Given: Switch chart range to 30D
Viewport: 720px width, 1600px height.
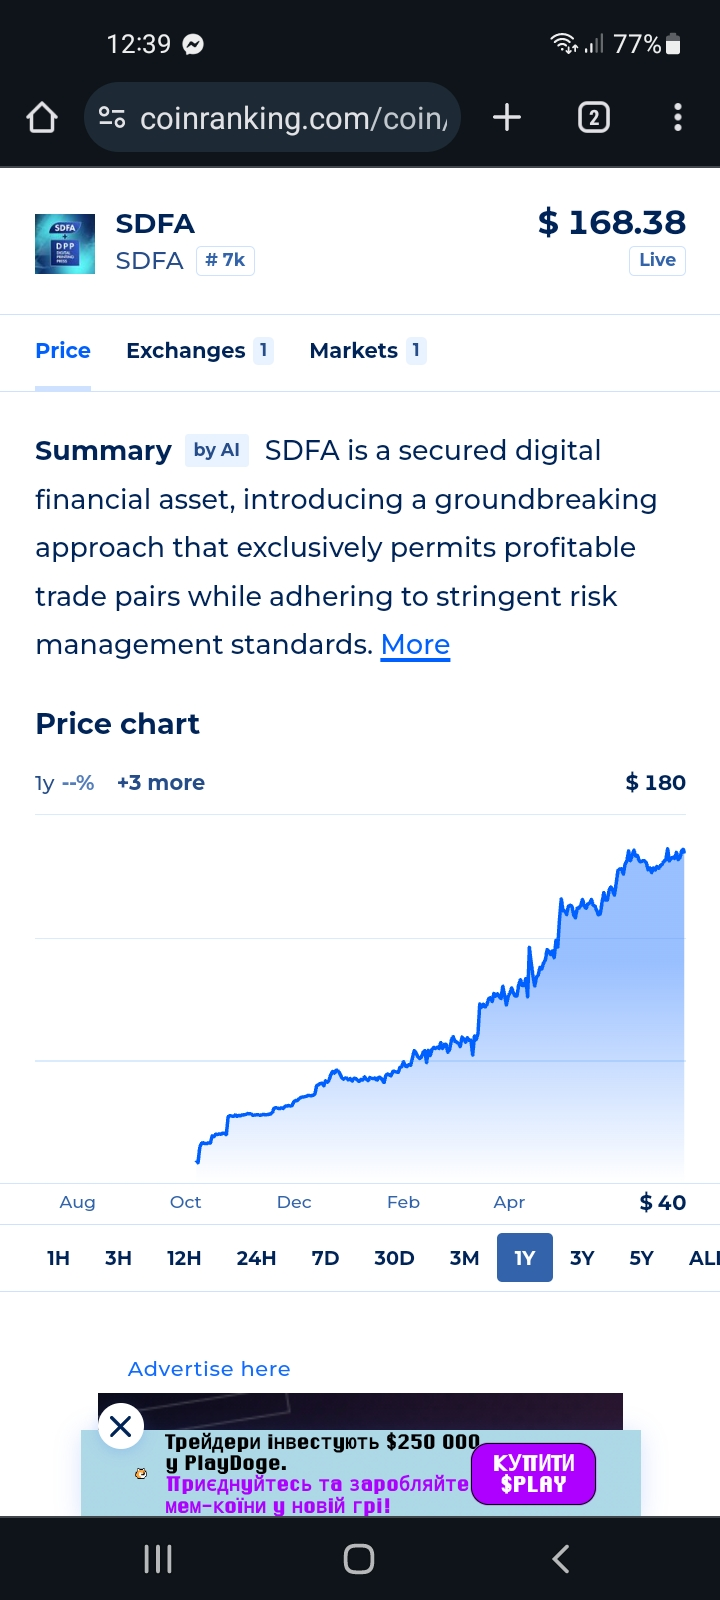Looking at the screenshot, I should point(394,1258).
